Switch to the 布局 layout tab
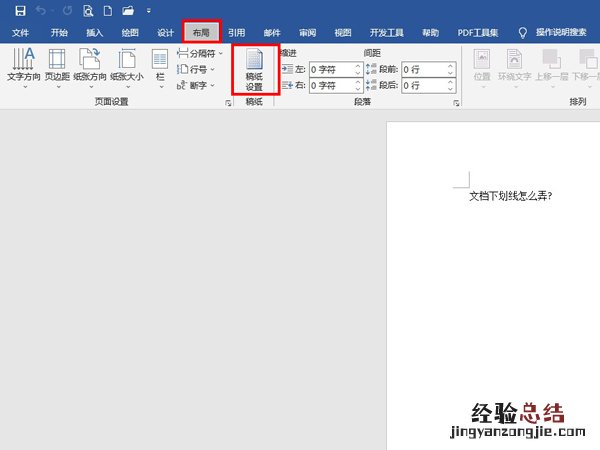The image size is (600, 450). point(201,32)
